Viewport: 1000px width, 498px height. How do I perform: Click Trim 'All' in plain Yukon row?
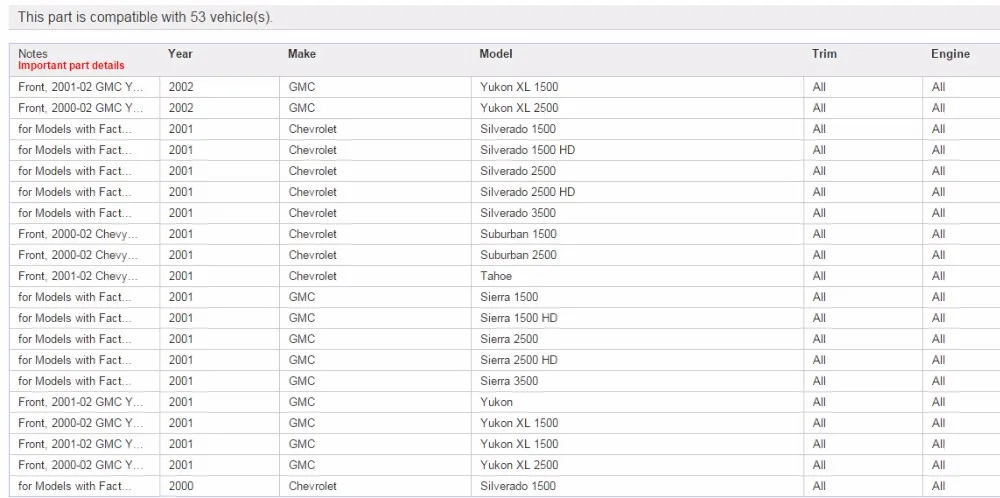[x=819, y=402]
